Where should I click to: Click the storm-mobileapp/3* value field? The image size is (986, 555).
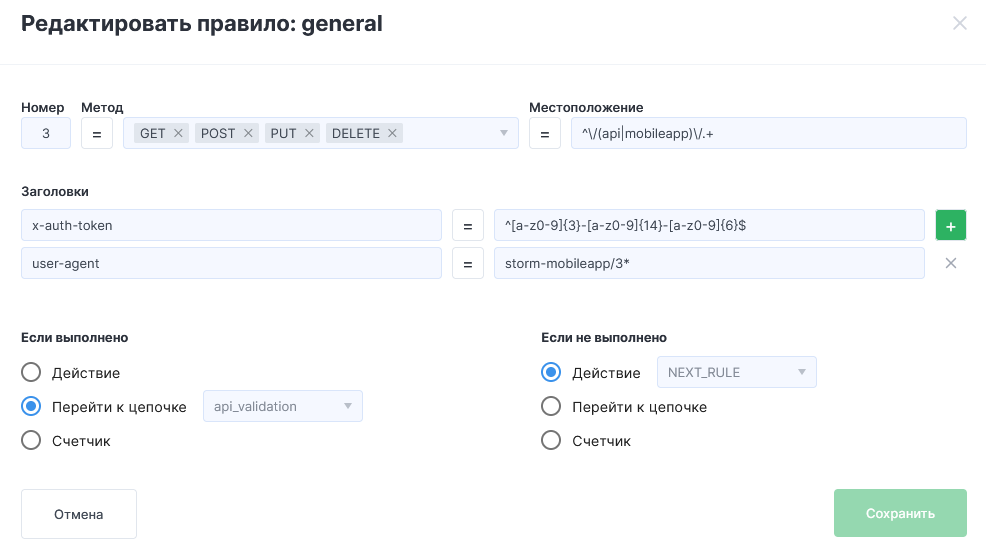[709, 263]
